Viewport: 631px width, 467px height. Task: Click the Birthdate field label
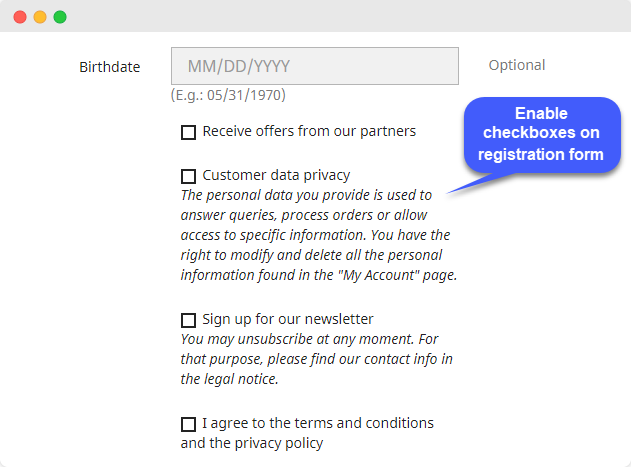[109, 67]
